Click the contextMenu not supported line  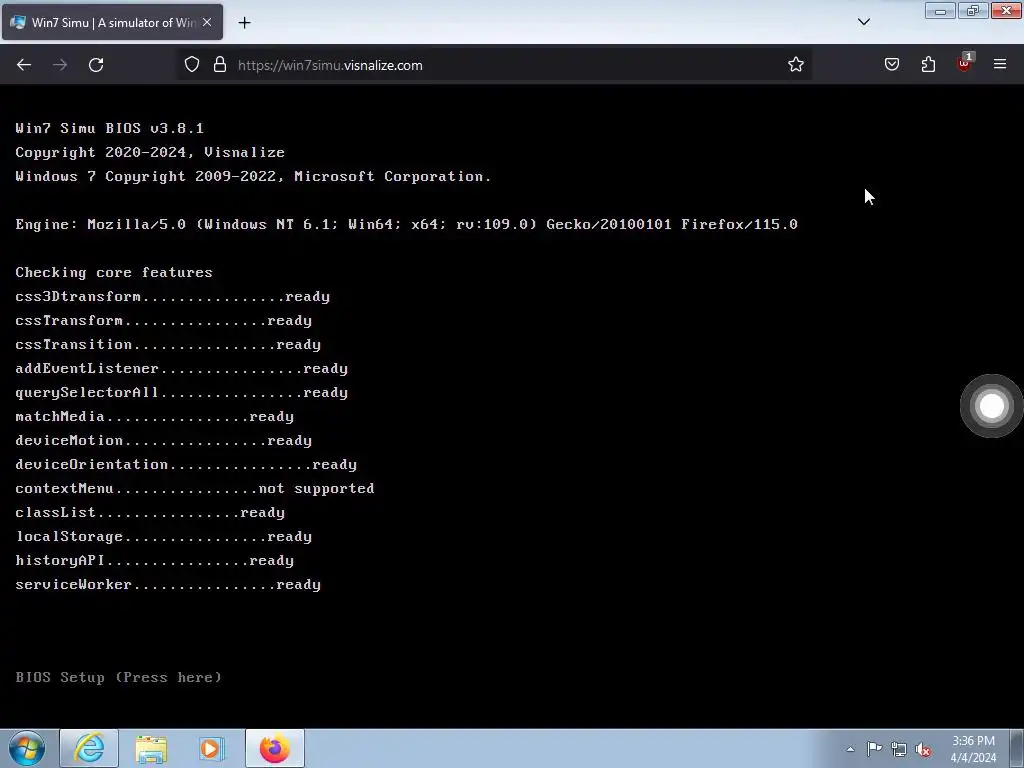click(x=195, y=488)
